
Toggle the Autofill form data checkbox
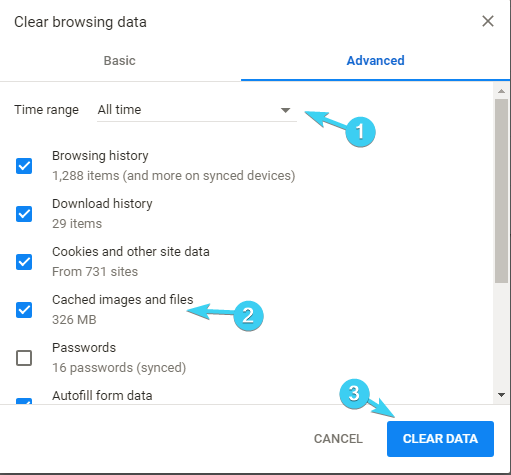pos(24,401)
